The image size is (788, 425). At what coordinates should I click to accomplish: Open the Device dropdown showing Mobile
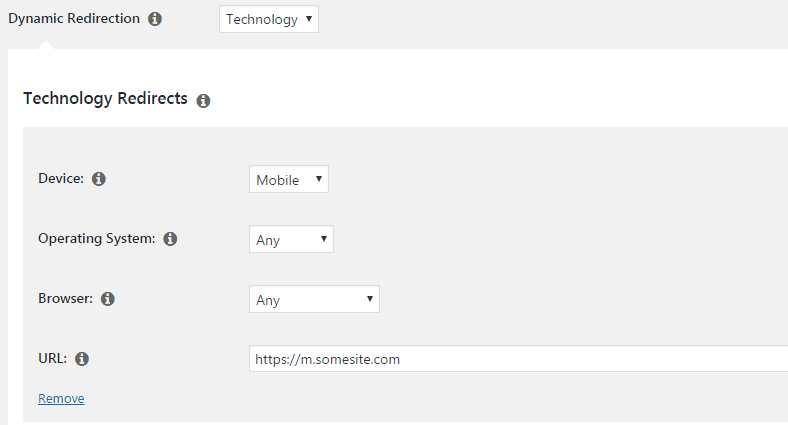tap(288, 180)
